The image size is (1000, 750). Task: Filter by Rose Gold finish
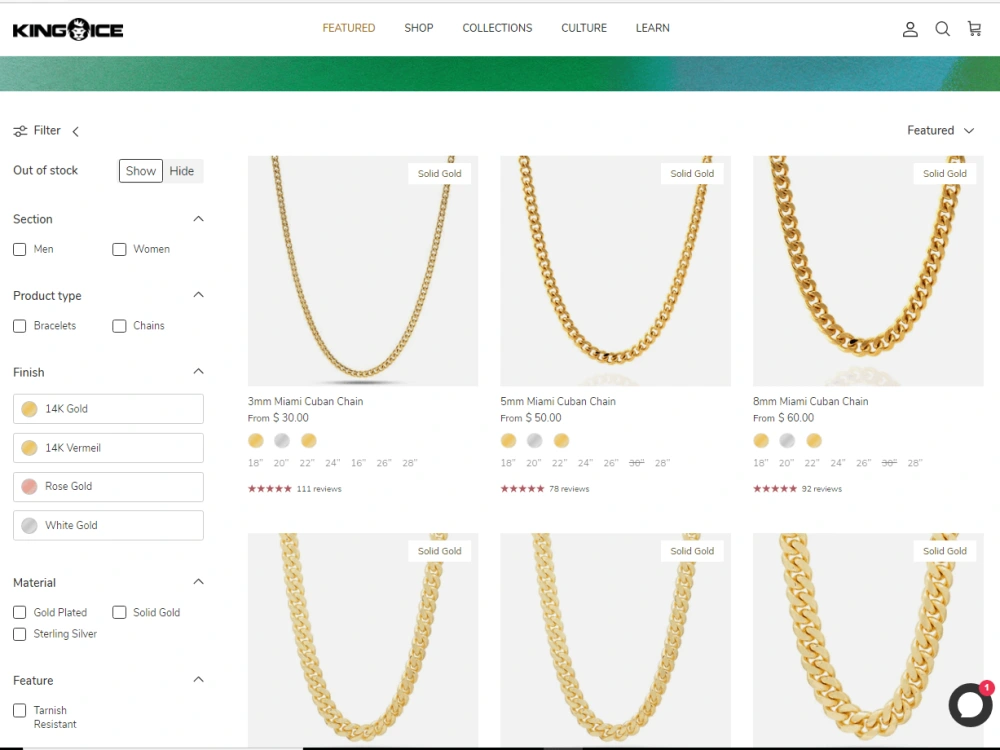(x=108, y=487)
